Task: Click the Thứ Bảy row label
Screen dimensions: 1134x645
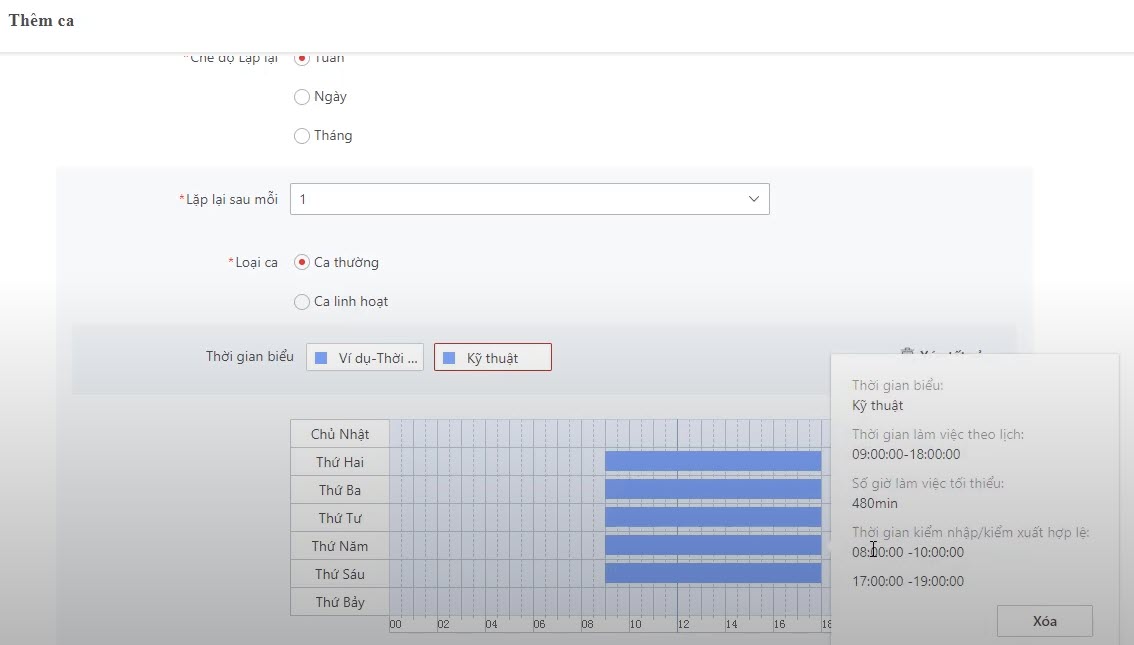Action: click(x=339, y=602)
